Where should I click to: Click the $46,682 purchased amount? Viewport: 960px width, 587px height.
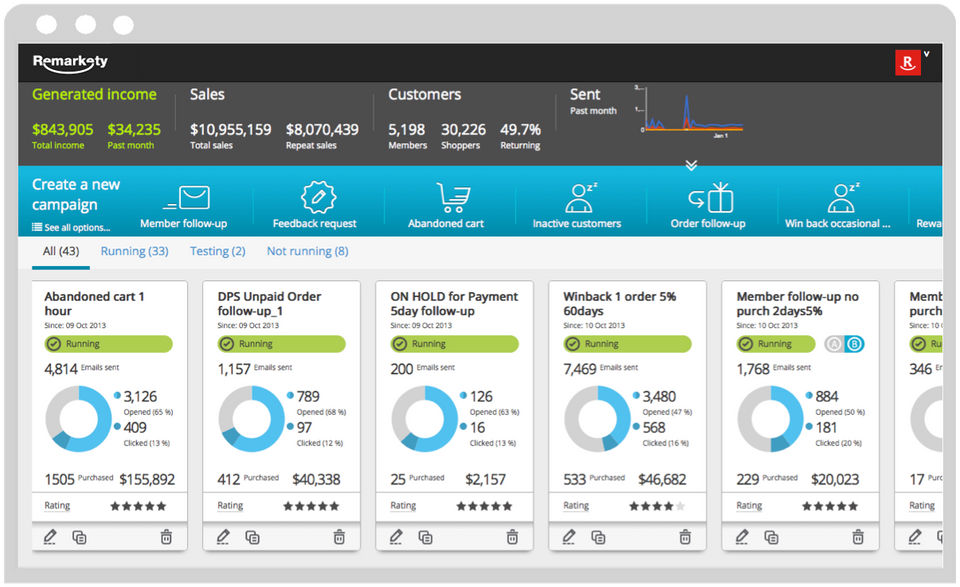pyautogui.click(x=662, y=479)
